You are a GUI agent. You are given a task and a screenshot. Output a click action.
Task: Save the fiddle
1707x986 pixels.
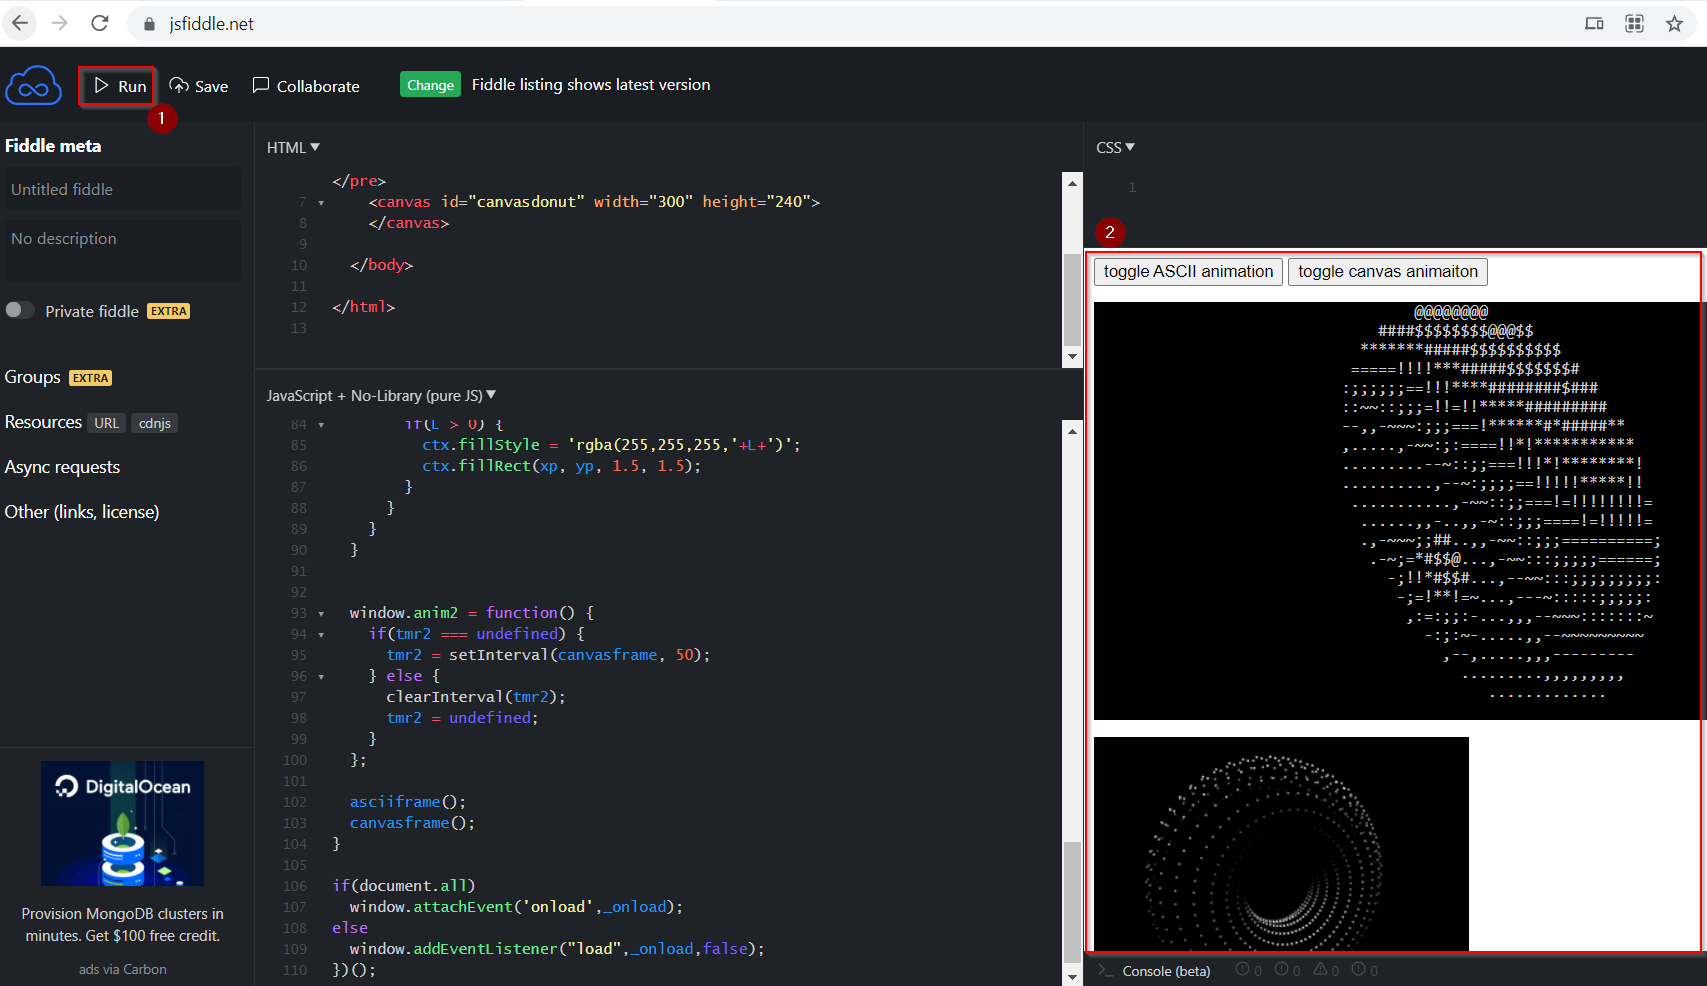[x=199, y=86]
